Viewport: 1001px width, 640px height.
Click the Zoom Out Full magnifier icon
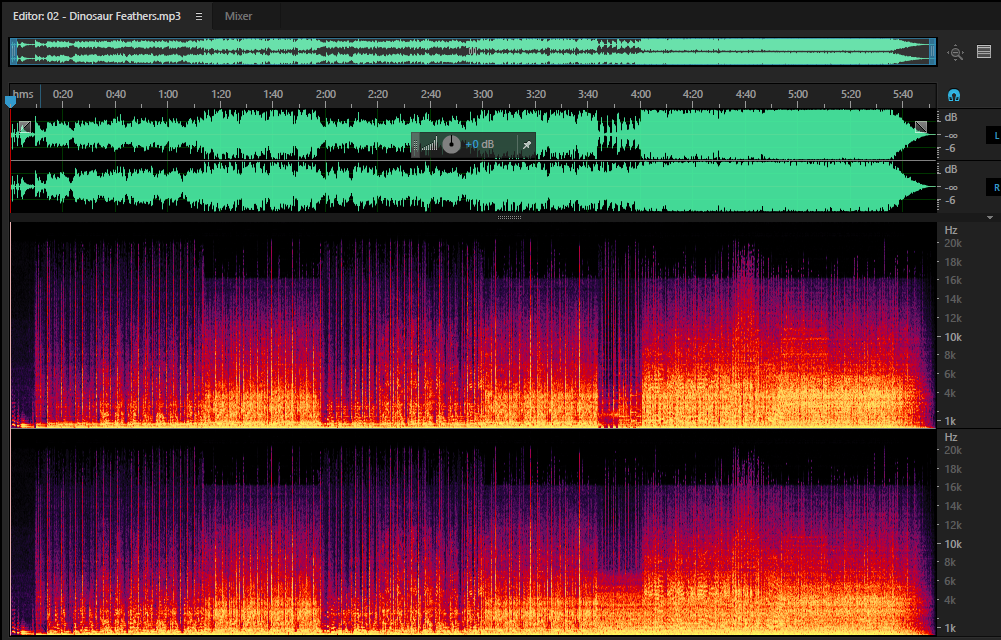tap(955, 53)
